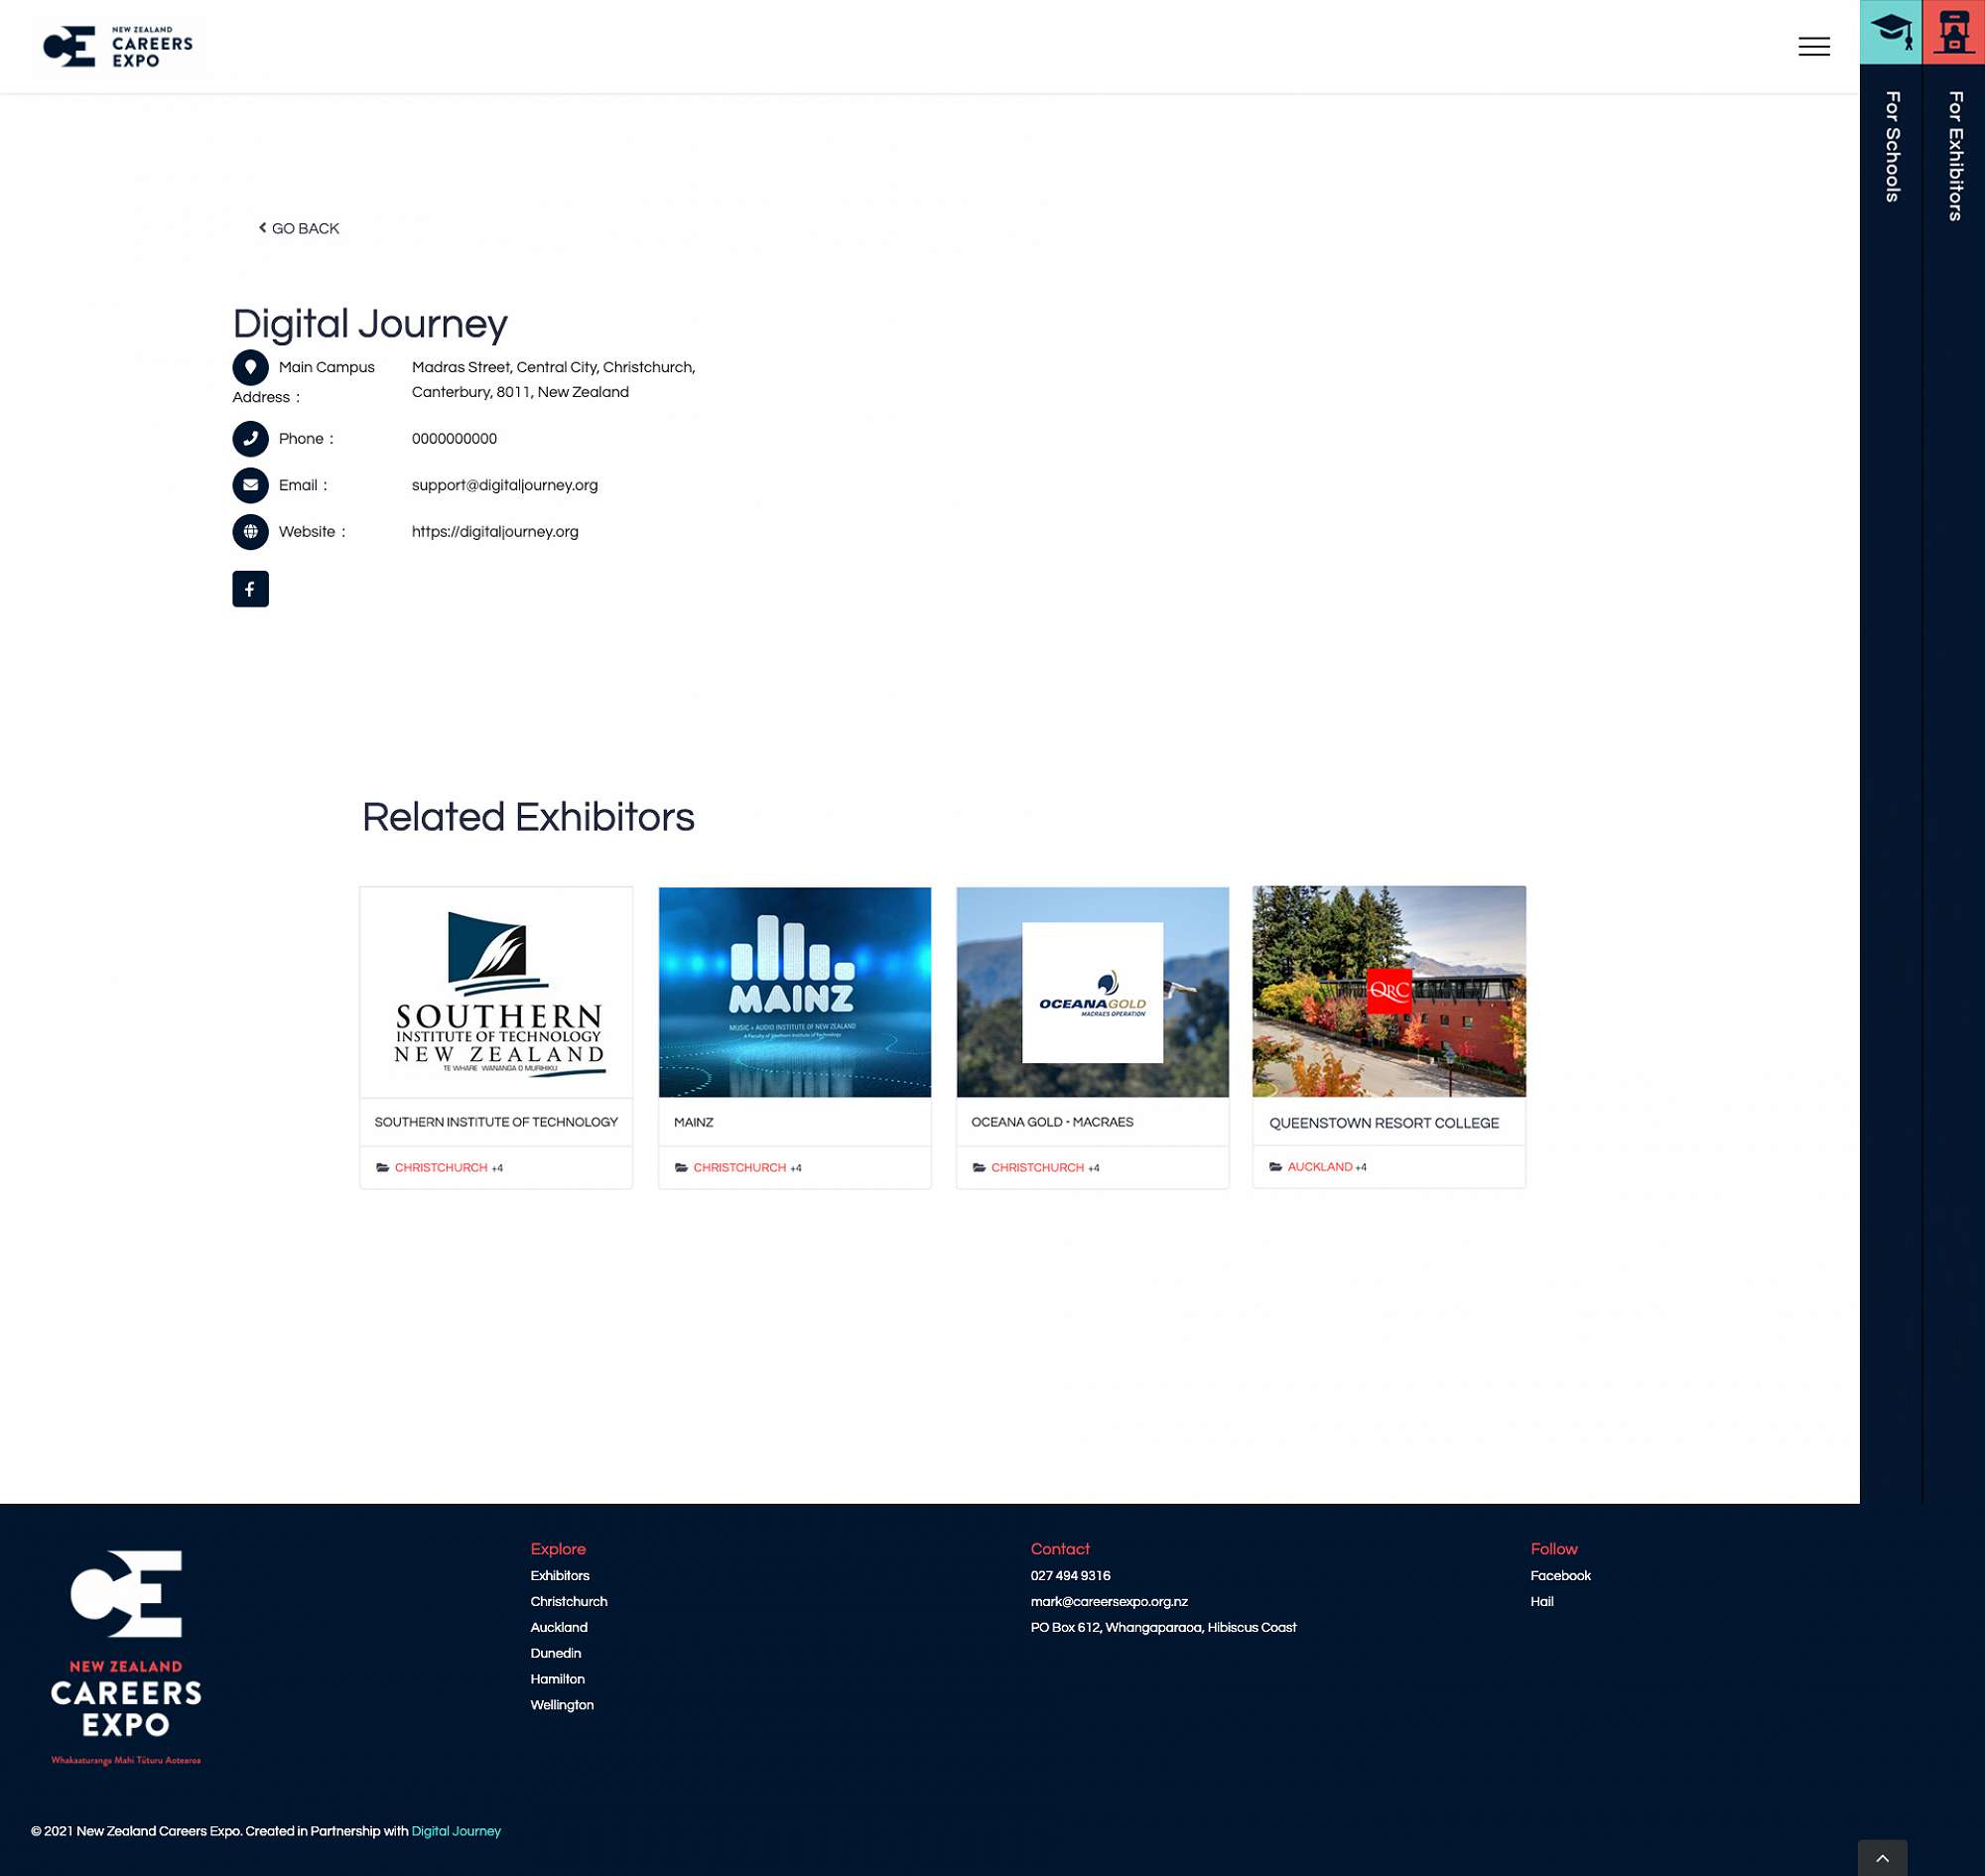Click mark@careersexpo.org.nz email in footer
This screenshot has height=1876, width=1985.
(1109, 1601)
